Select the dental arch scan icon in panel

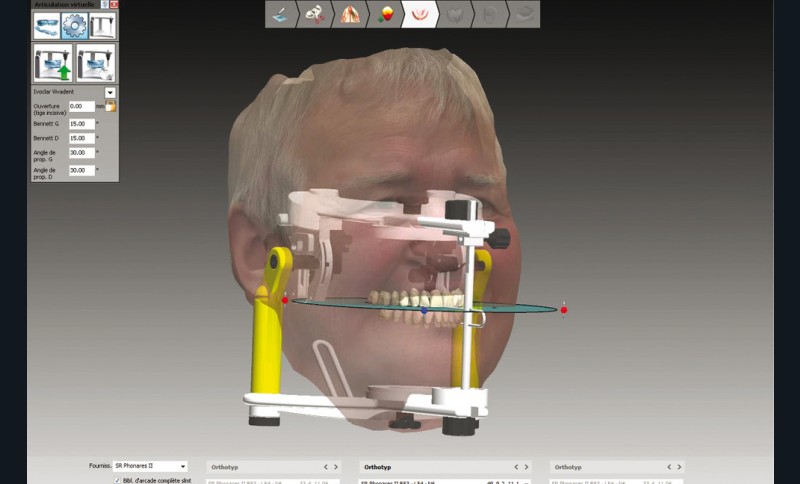[45, 25]
